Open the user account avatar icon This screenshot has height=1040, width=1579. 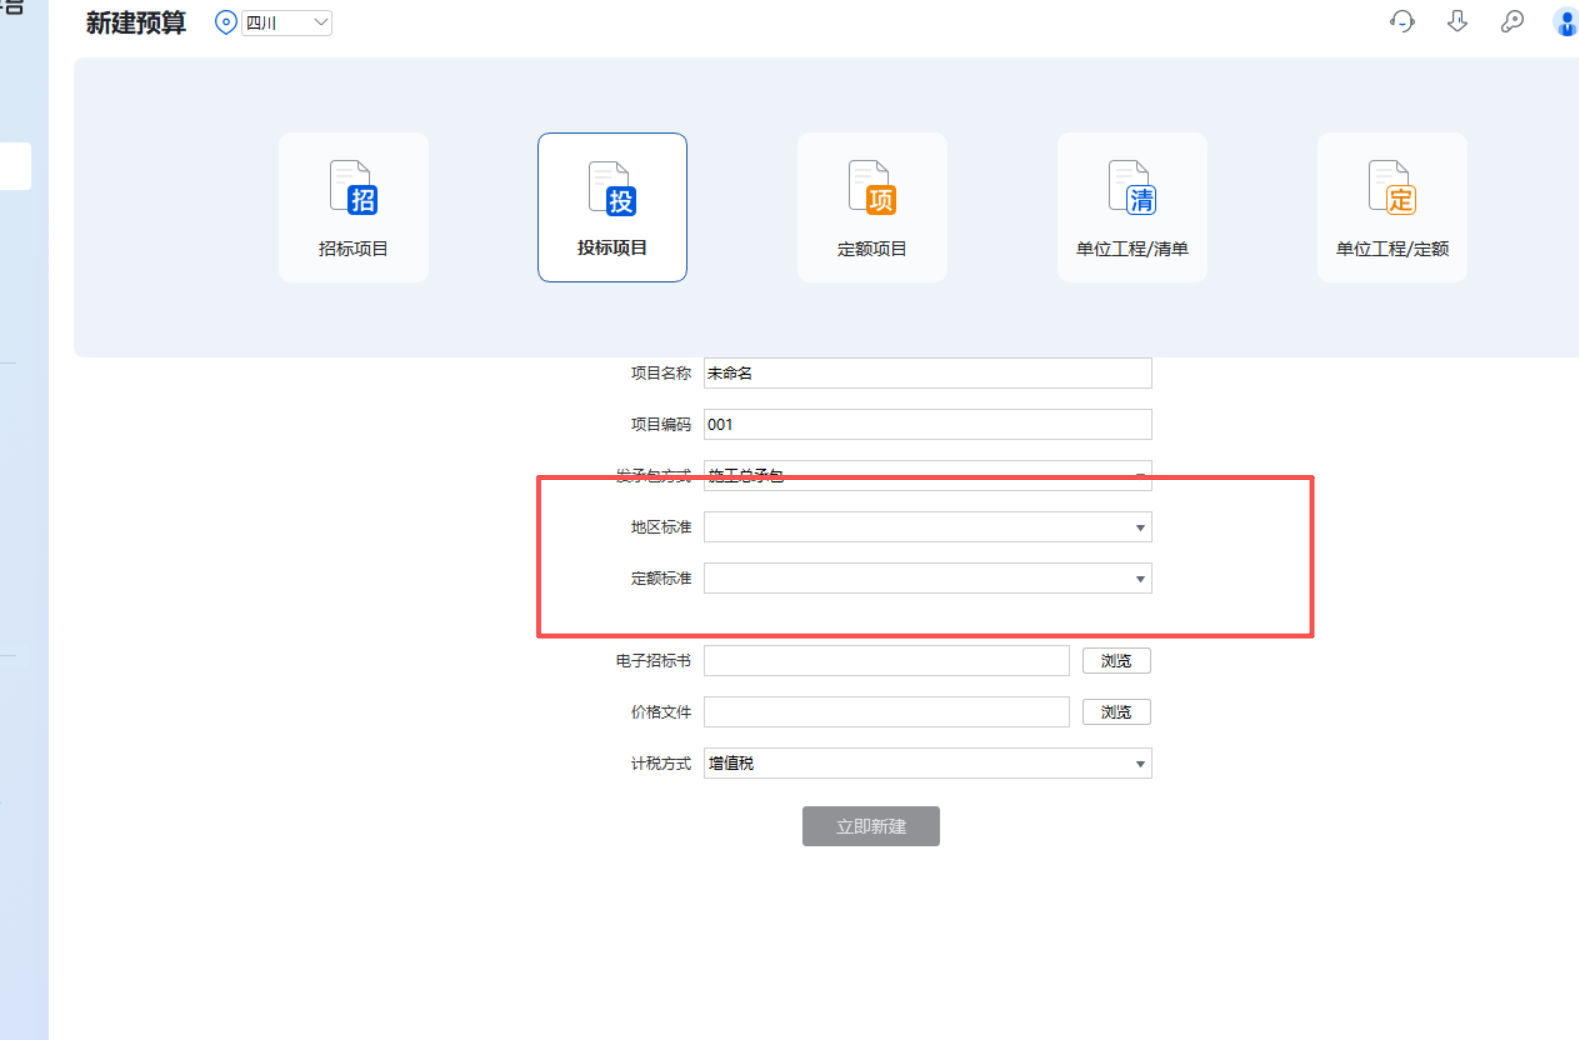1566,22
